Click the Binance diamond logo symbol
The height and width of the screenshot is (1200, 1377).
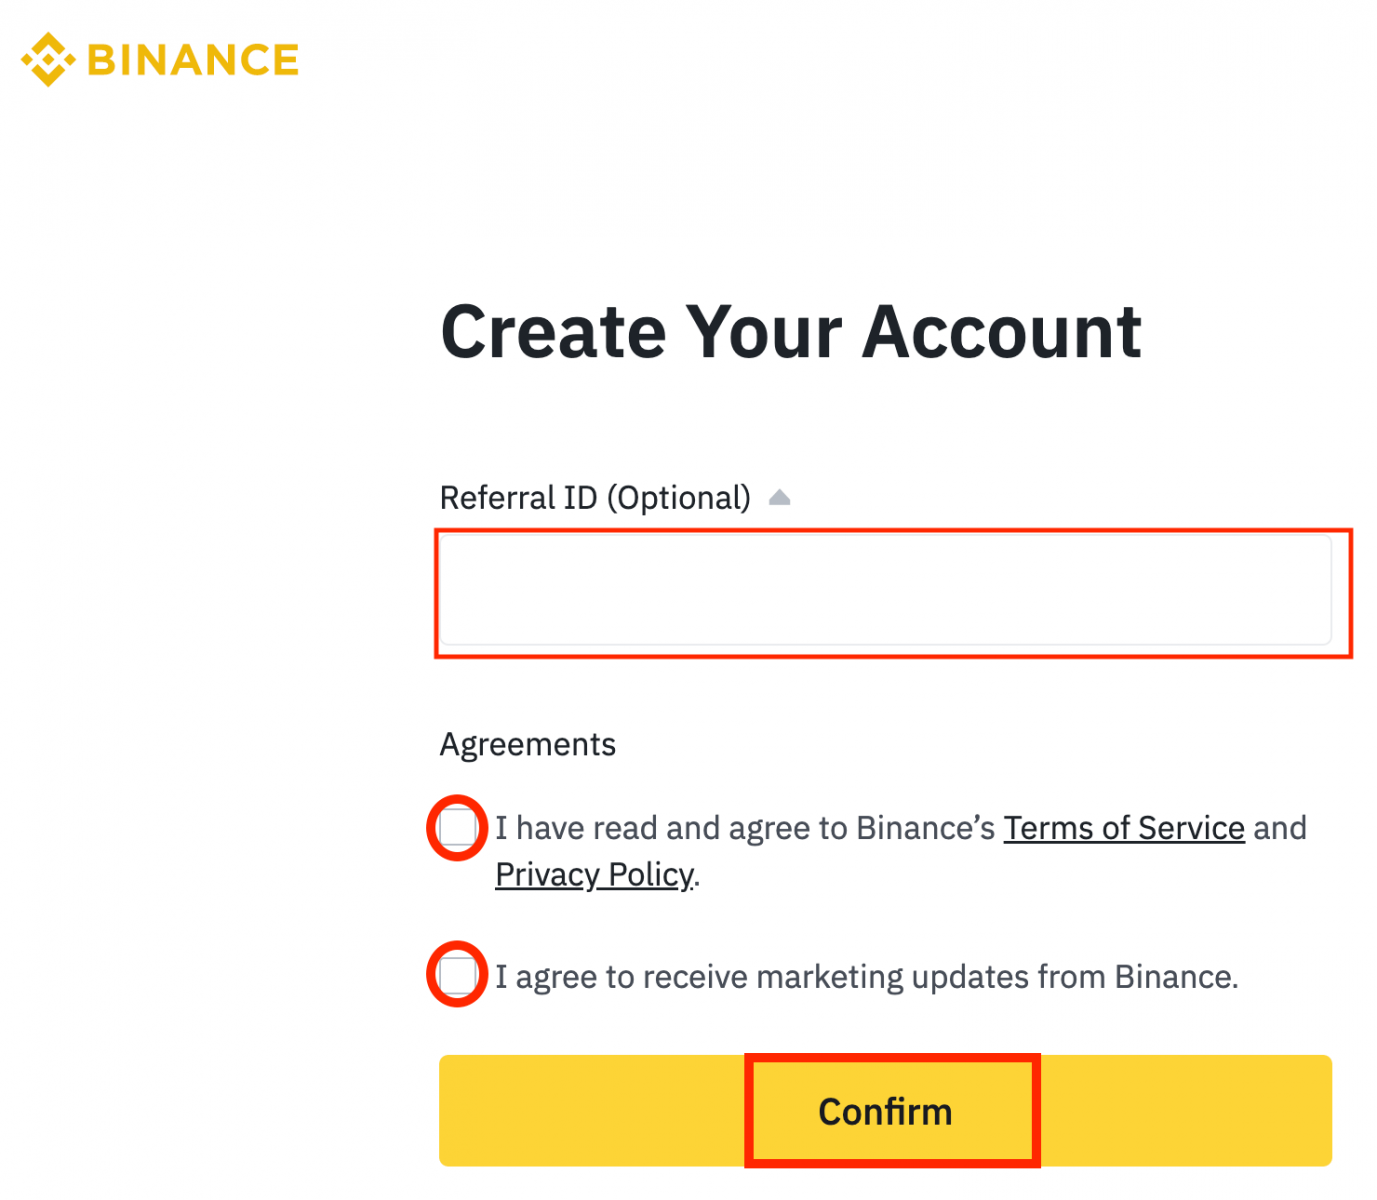tap(47, 59)
